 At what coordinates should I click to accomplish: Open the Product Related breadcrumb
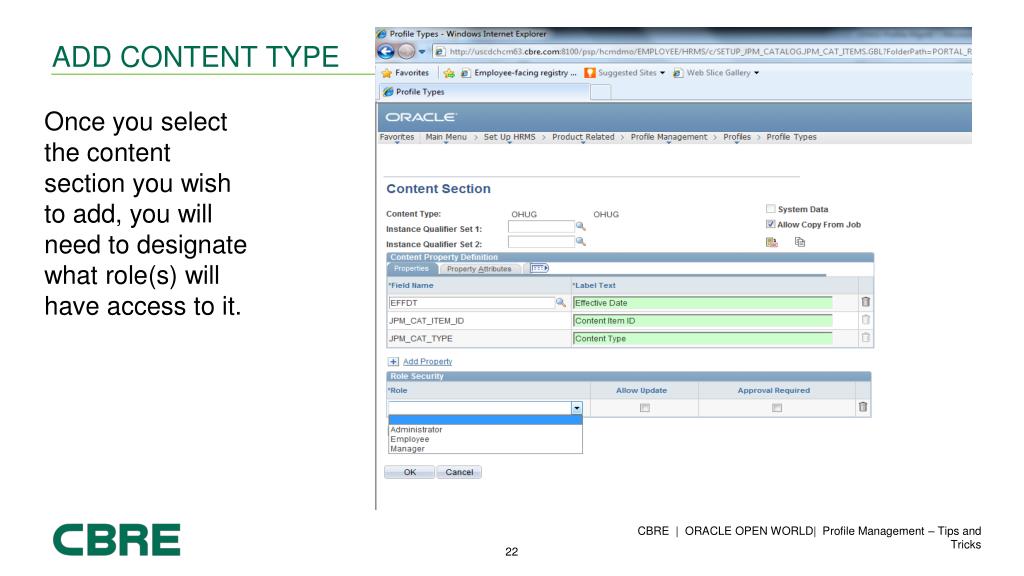click(x=583, y=137)
